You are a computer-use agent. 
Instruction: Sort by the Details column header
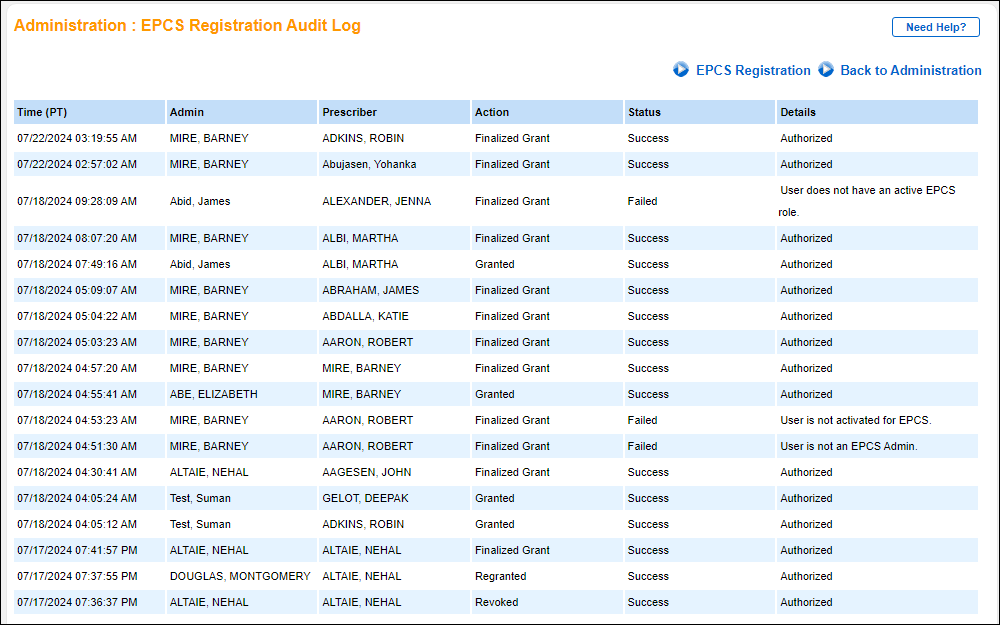tap(799, 111)
